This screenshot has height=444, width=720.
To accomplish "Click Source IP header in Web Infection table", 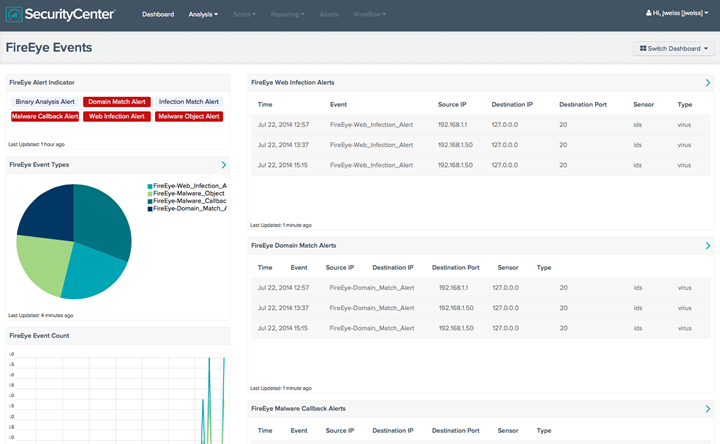I will [x=452, y=105].
